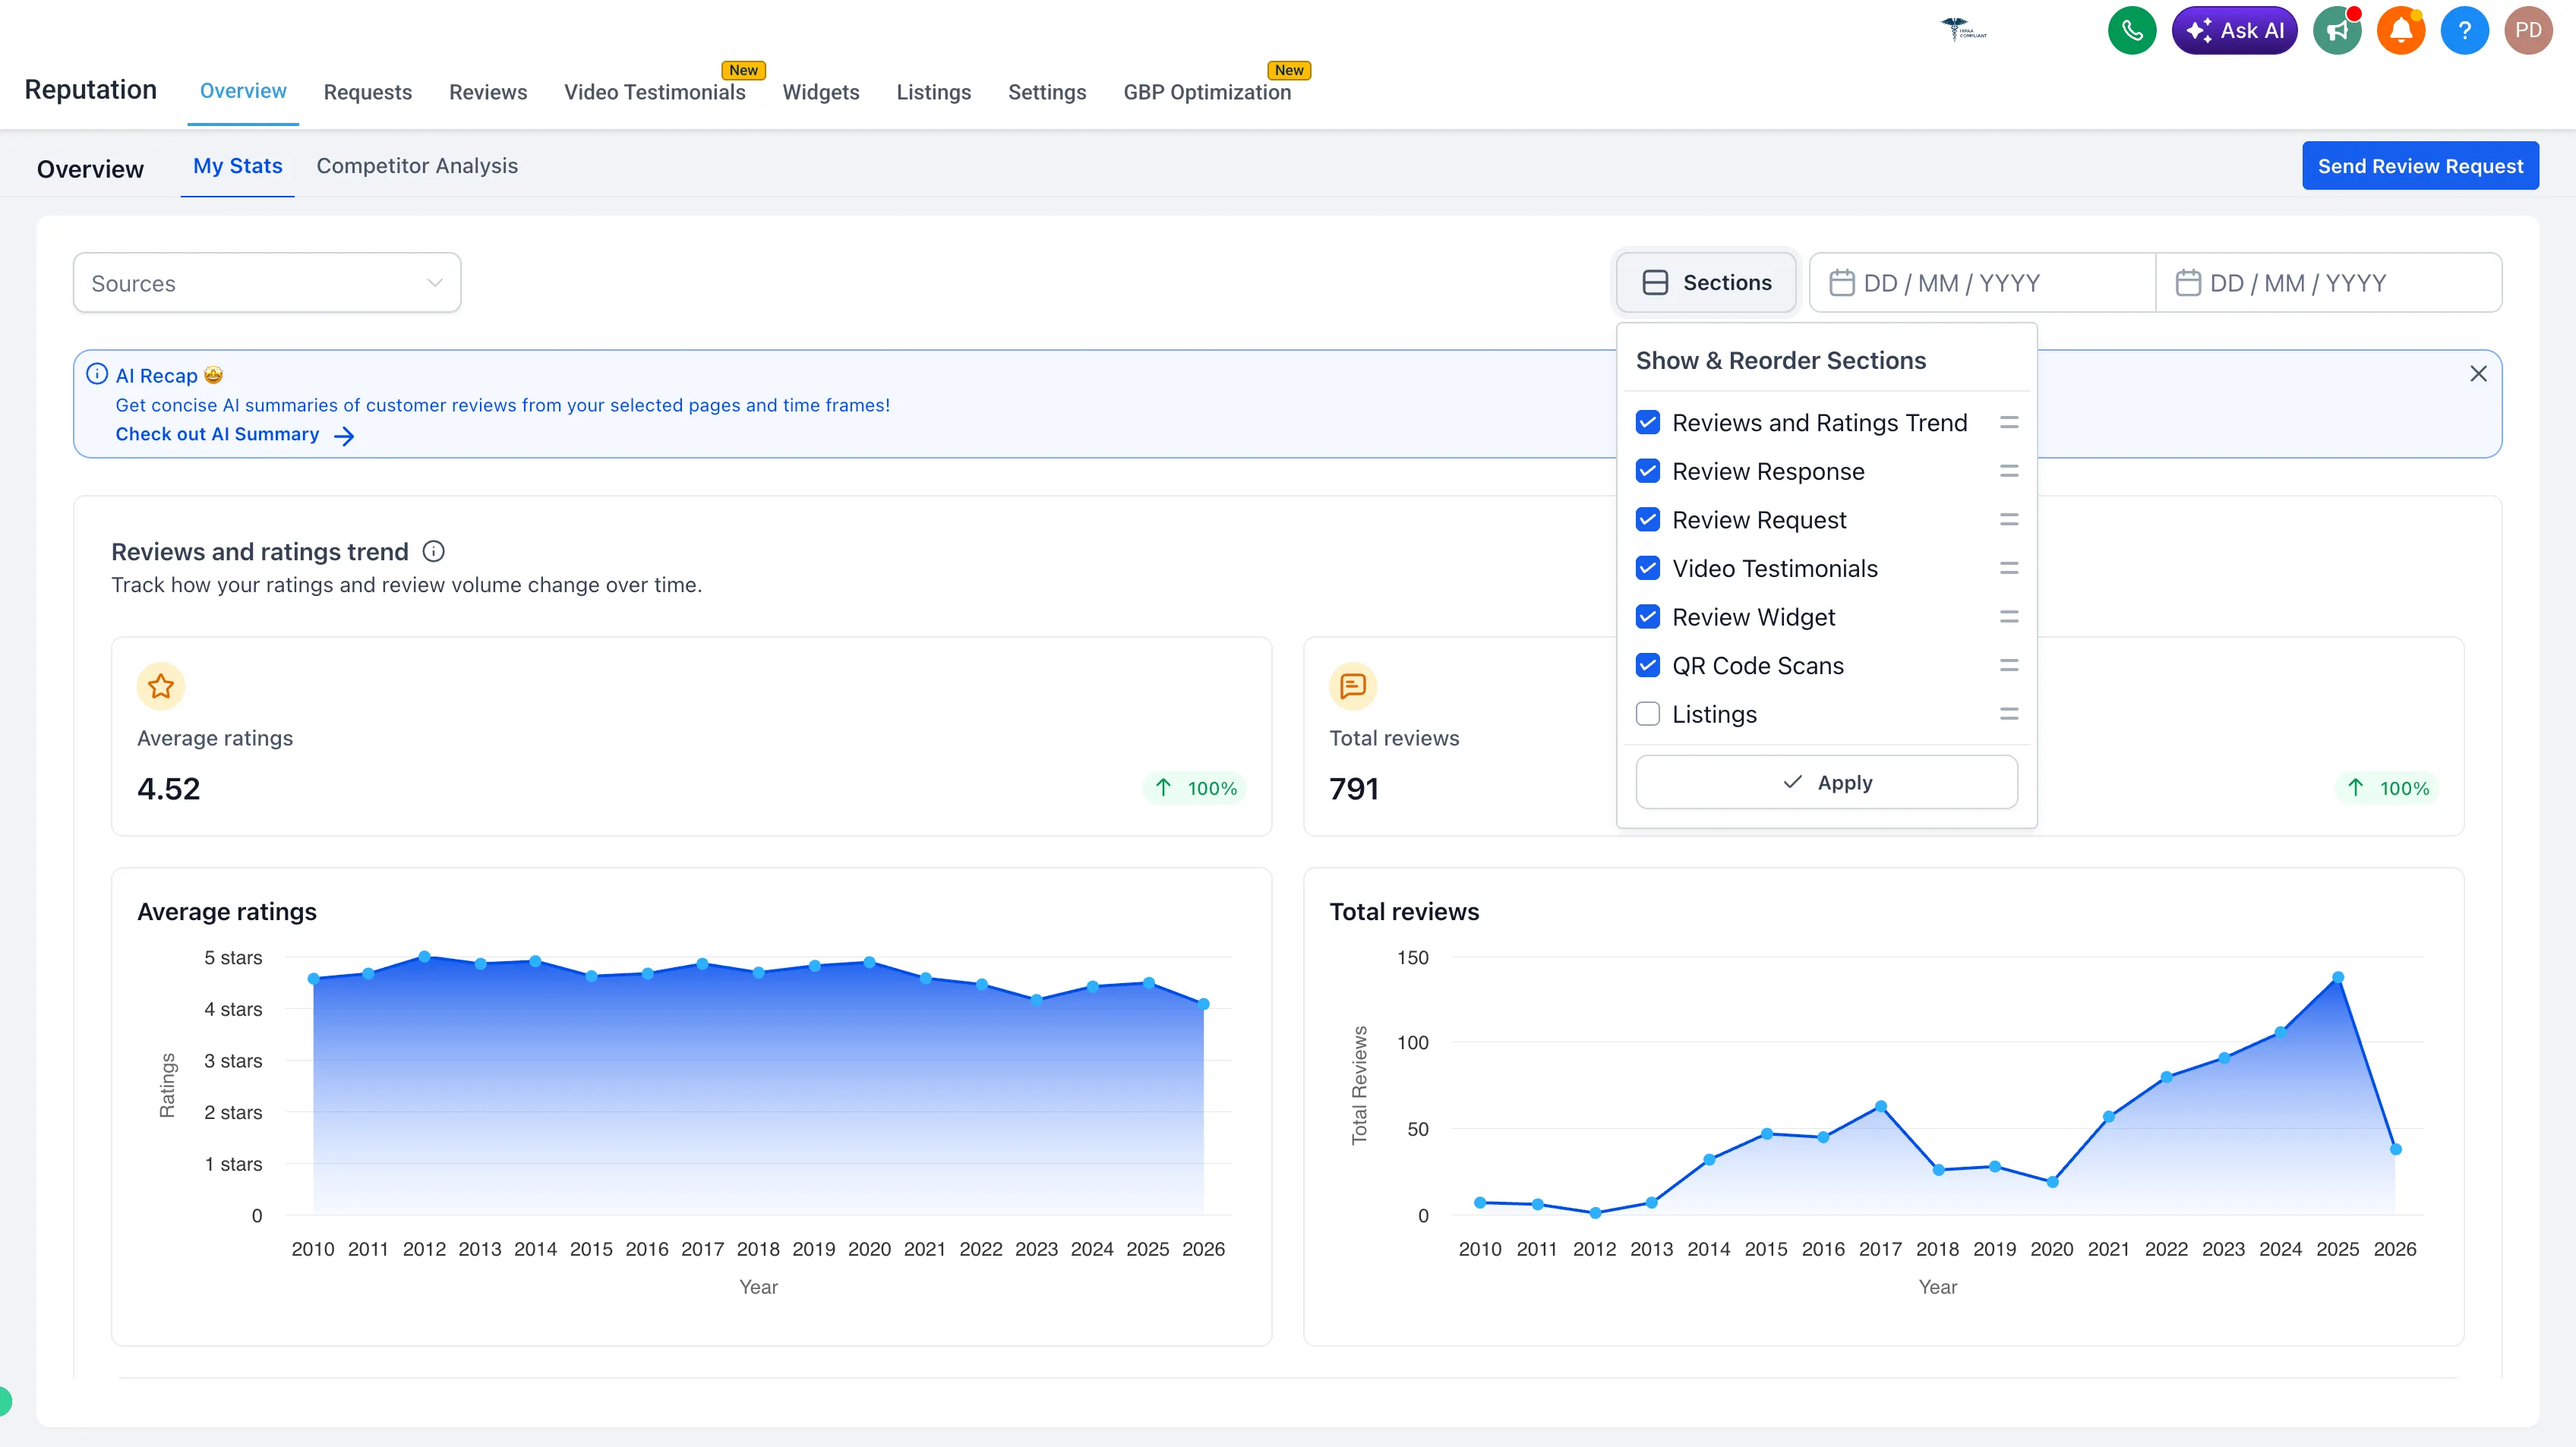The height and width of the screenshot is (1447, 2576).
Task: Open the GBP Optimization menu item
Action: [1208, 92]
